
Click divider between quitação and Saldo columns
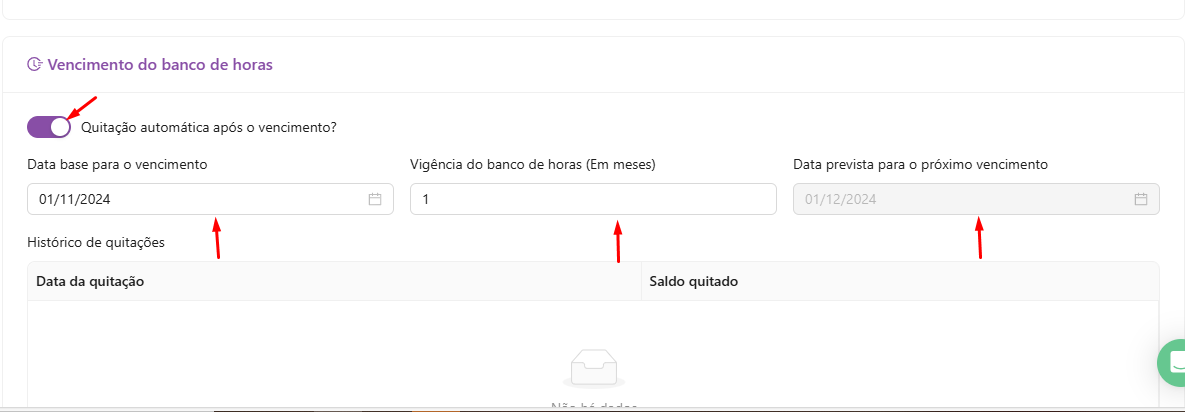tap(641, 282)
